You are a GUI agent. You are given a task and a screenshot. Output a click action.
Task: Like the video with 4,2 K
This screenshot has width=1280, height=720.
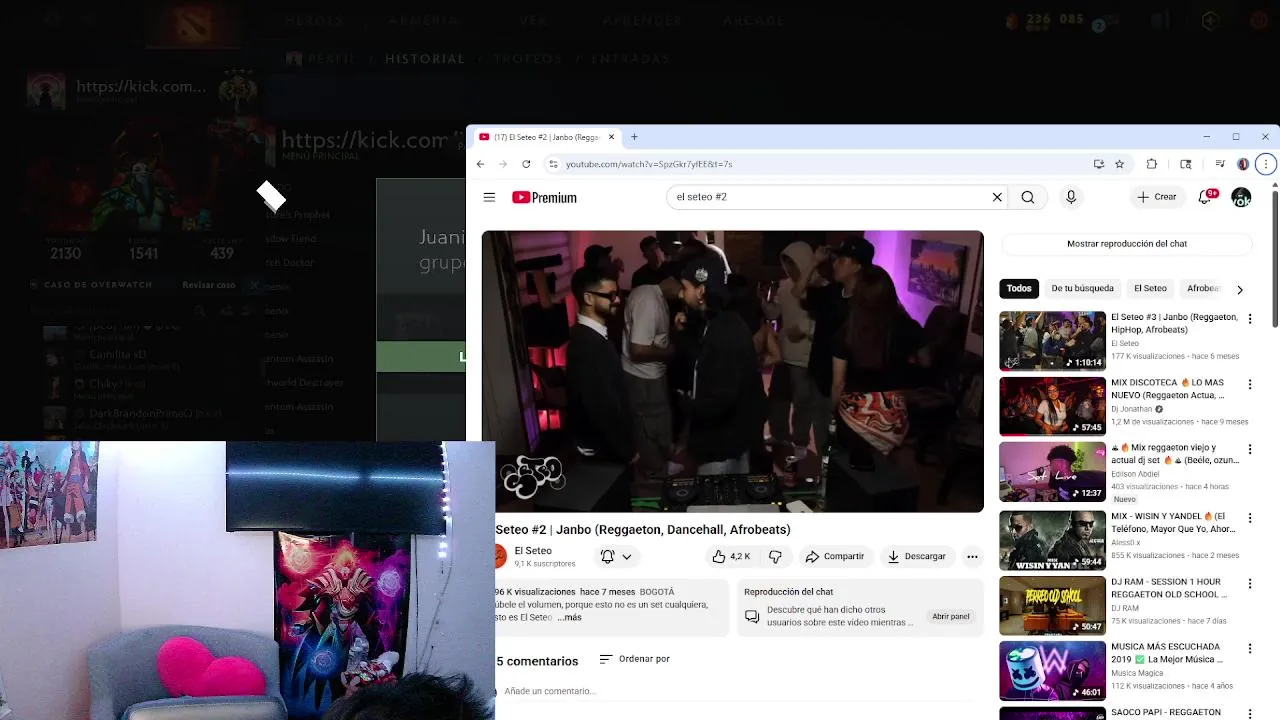click(731, 556)
